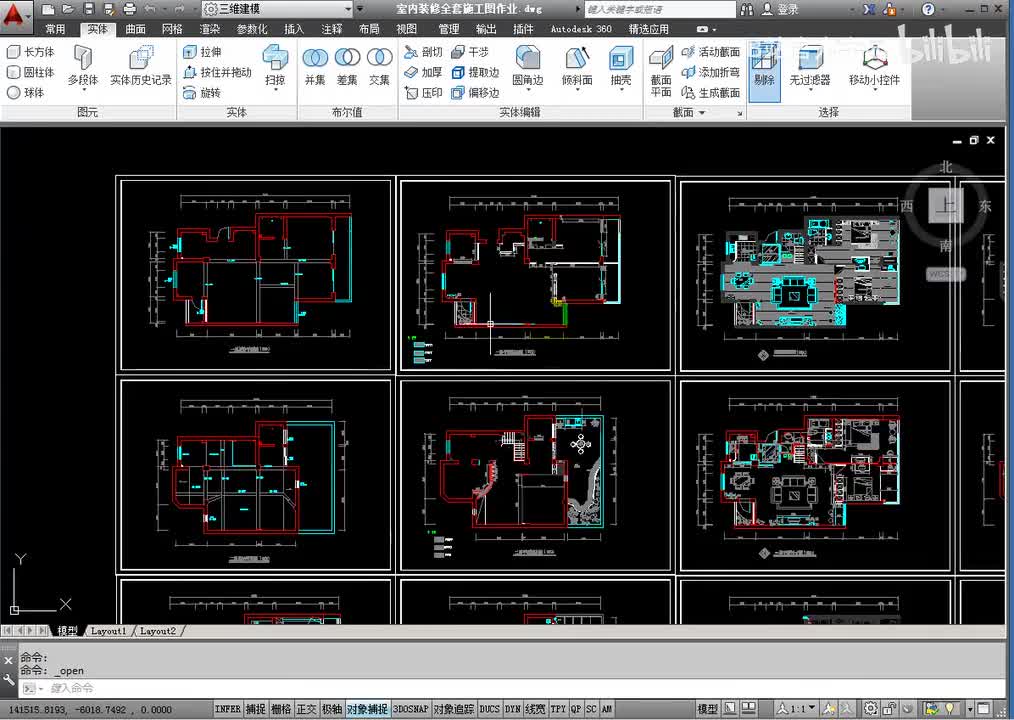The height and width of the screenshot is (720, 1014).
Task: Click the Sign In (登录) button
Action: point(780,9)
